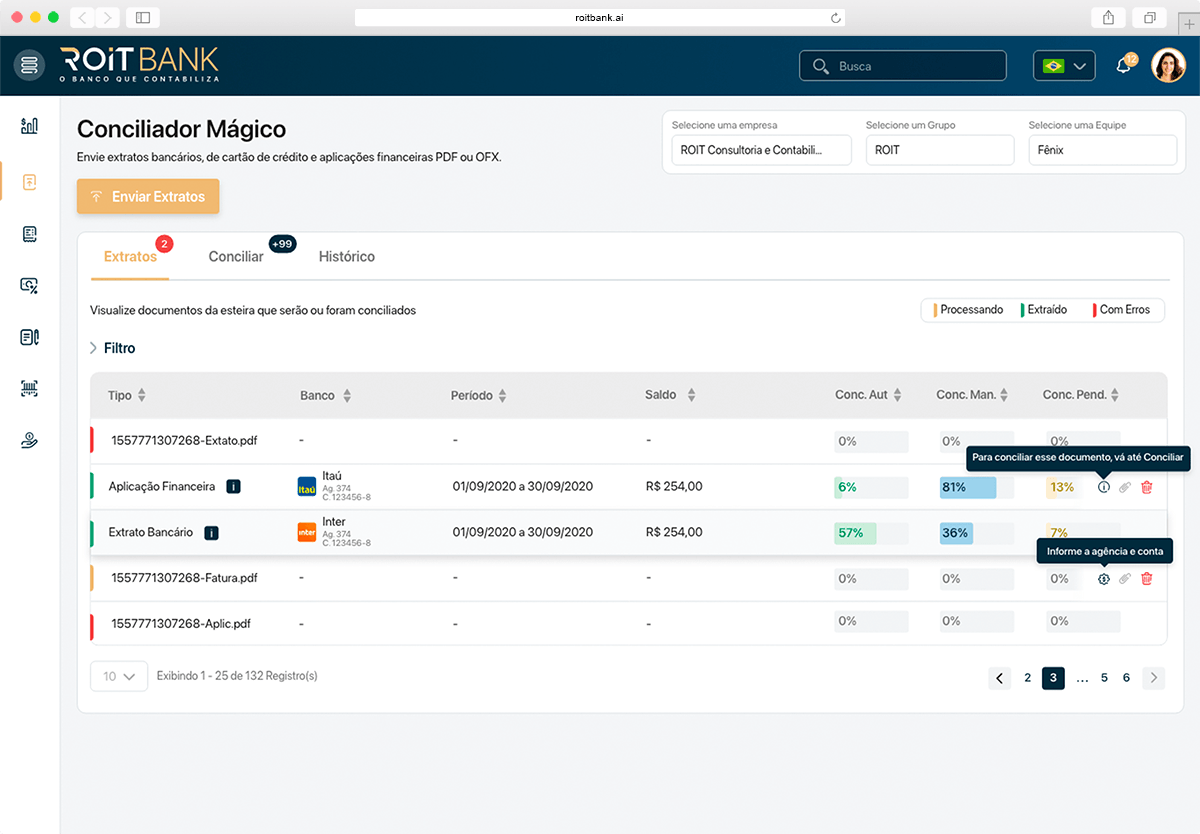Viewport: 1200px width, 834px height.
Task: Click info badge next to Extrato Bancário
Action: tap(212, 533)
